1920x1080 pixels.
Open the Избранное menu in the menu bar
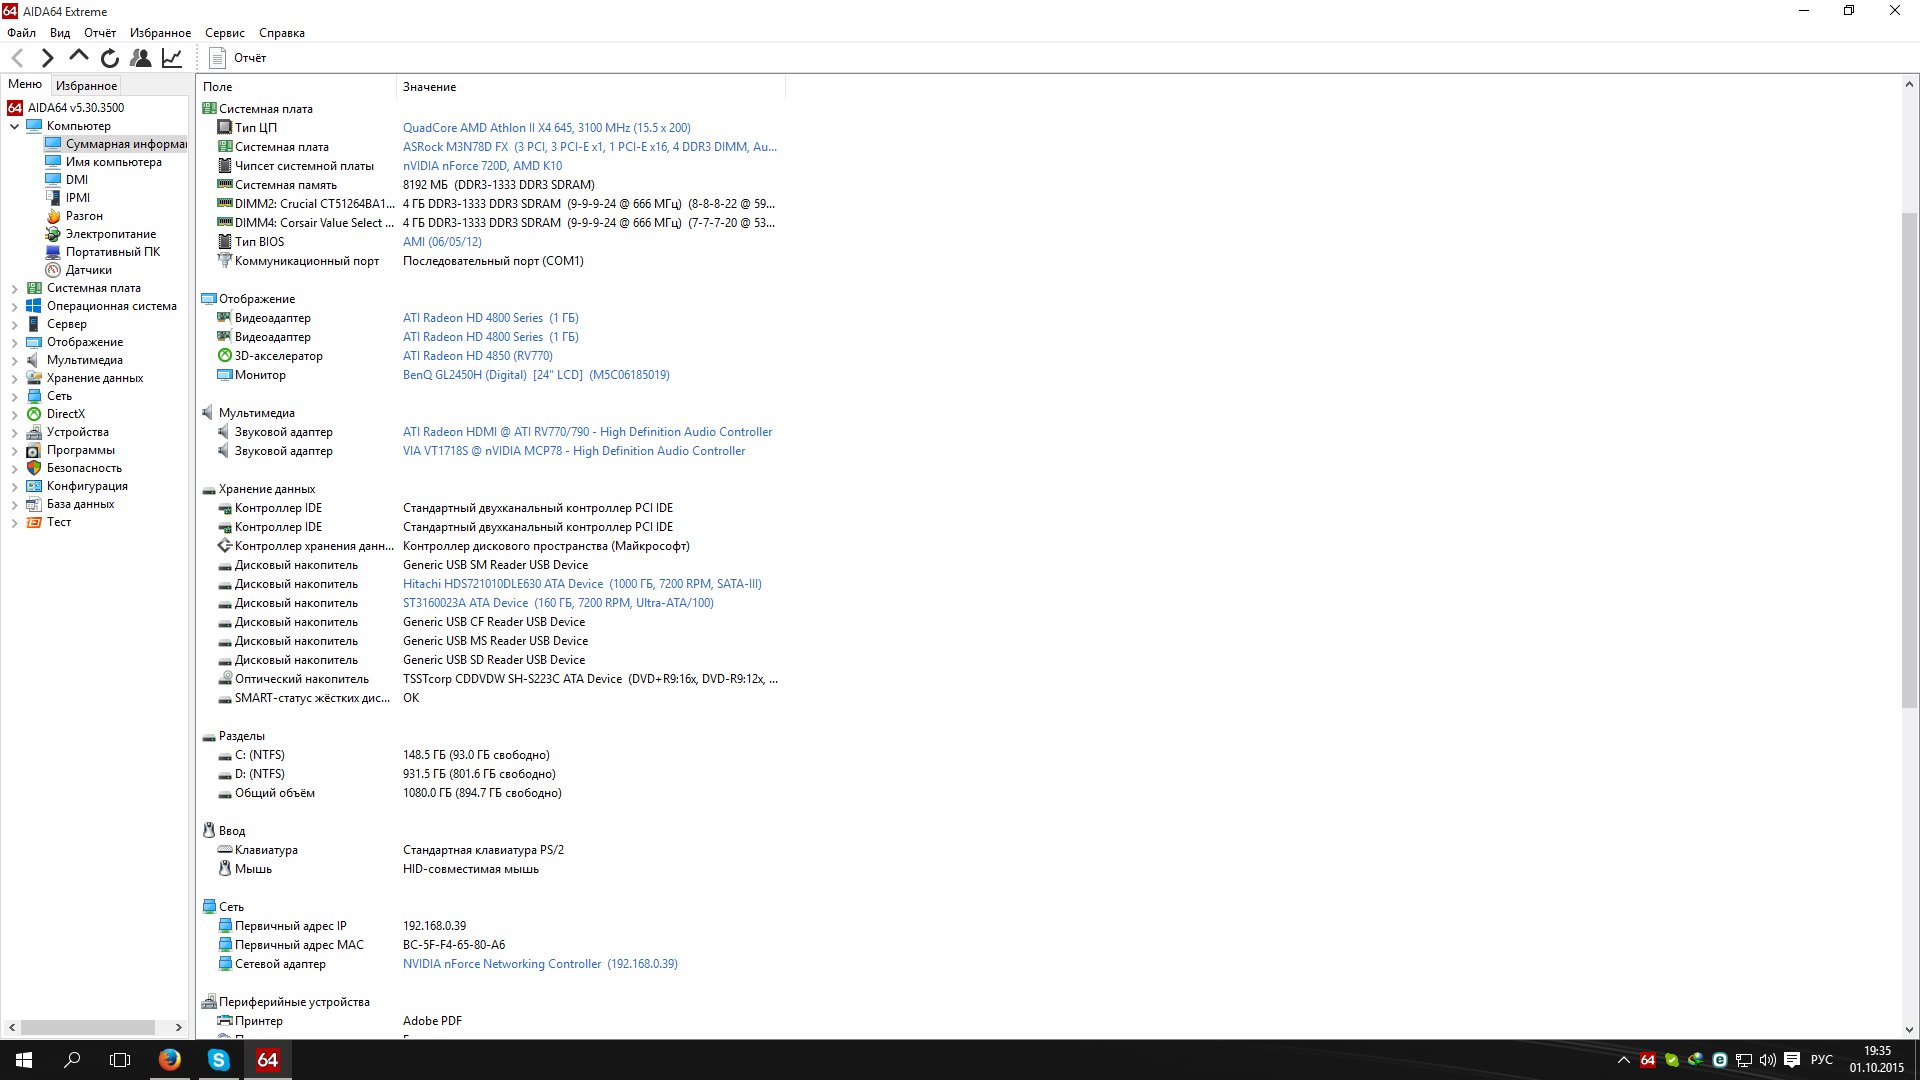(160, 33)
